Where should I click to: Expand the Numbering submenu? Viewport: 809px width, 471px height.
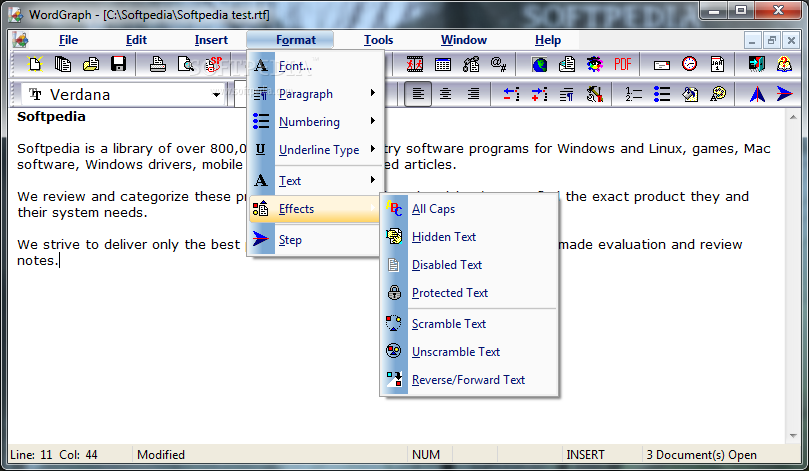[x=315, y=121]
